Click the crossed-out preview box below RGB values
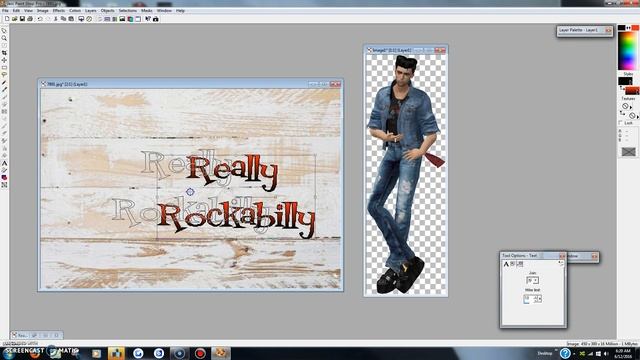640x360 pixels. (629, 152)
